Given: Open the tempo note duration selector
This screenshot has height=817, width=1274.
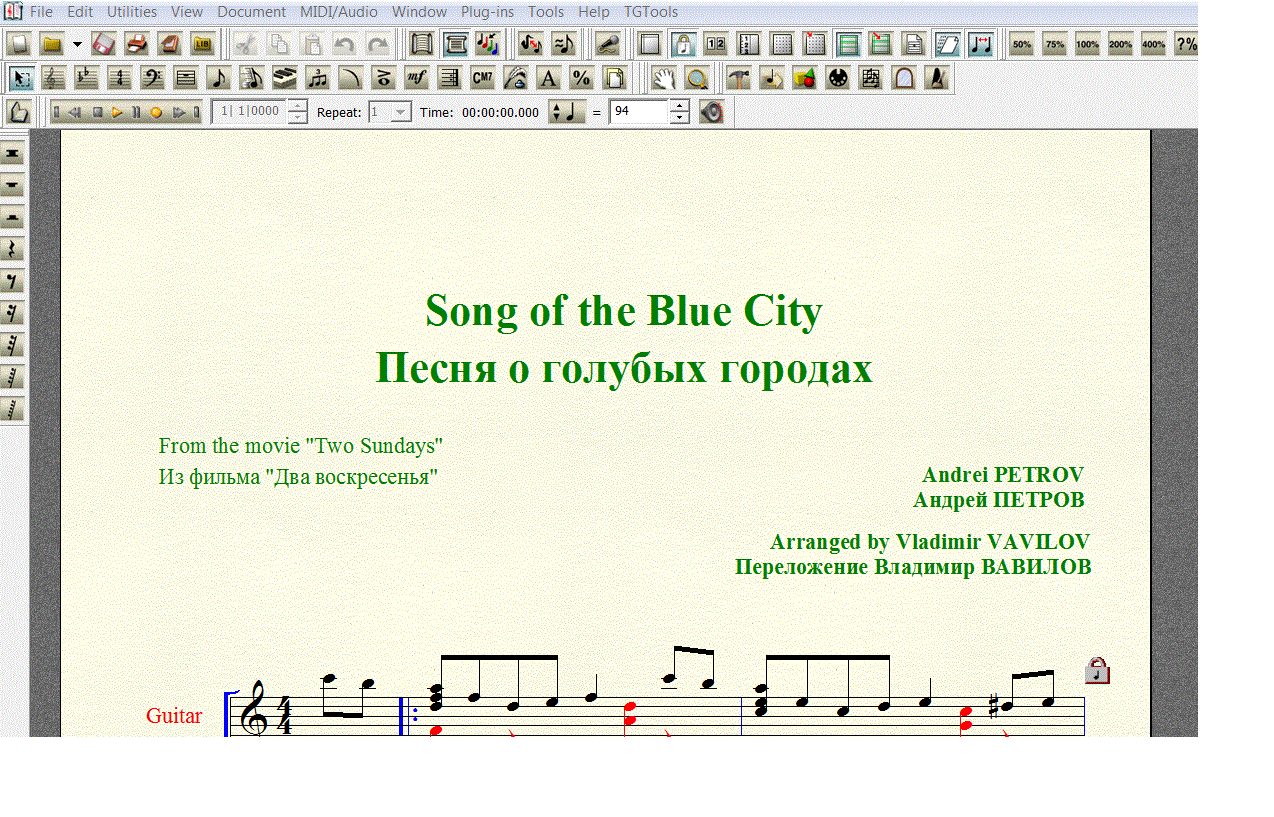Looking at the screenshot, I should click(566, 112).
